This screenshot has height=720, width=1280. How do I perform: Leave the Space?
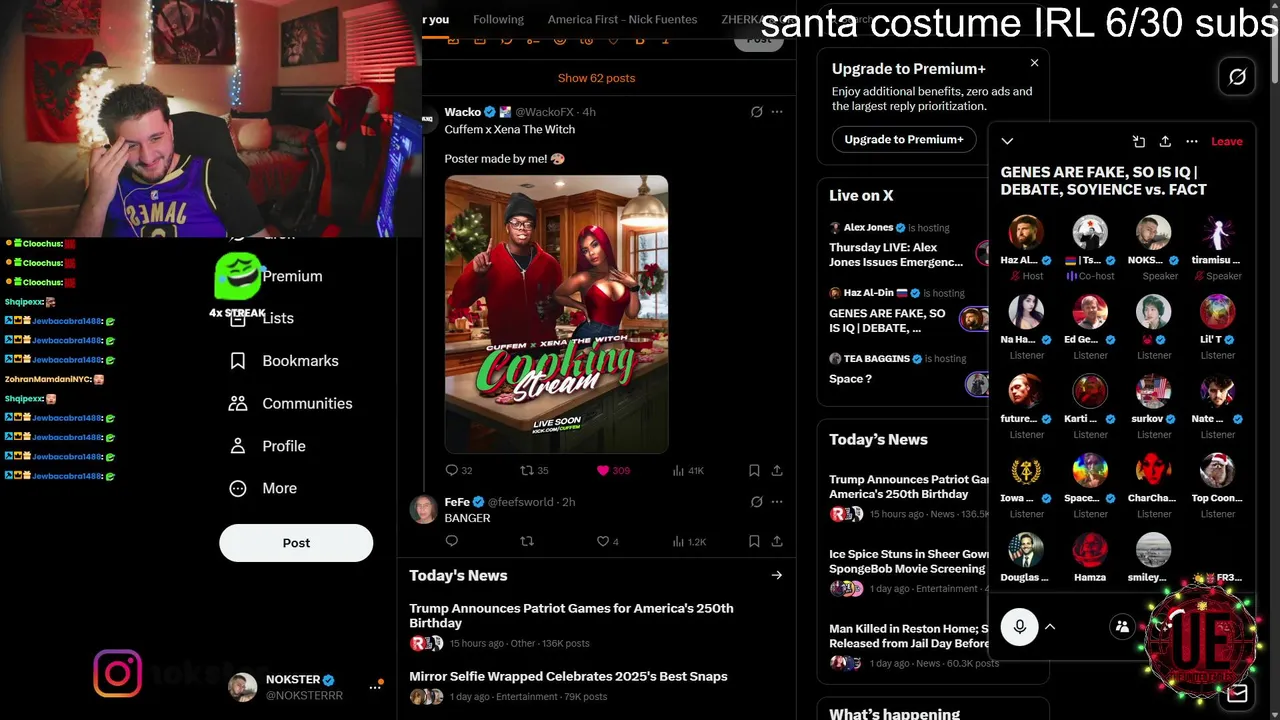(x=1227, y=141)
